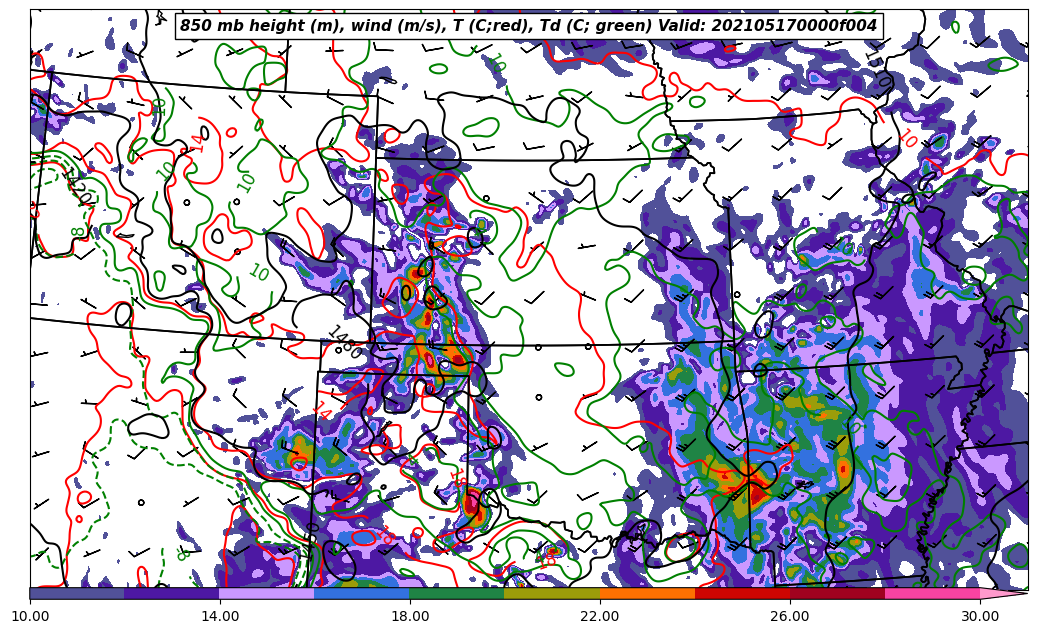The image size is (1037, 633).
Task: Click the 22.00 colorbar tick label
Action: point(600,617)
